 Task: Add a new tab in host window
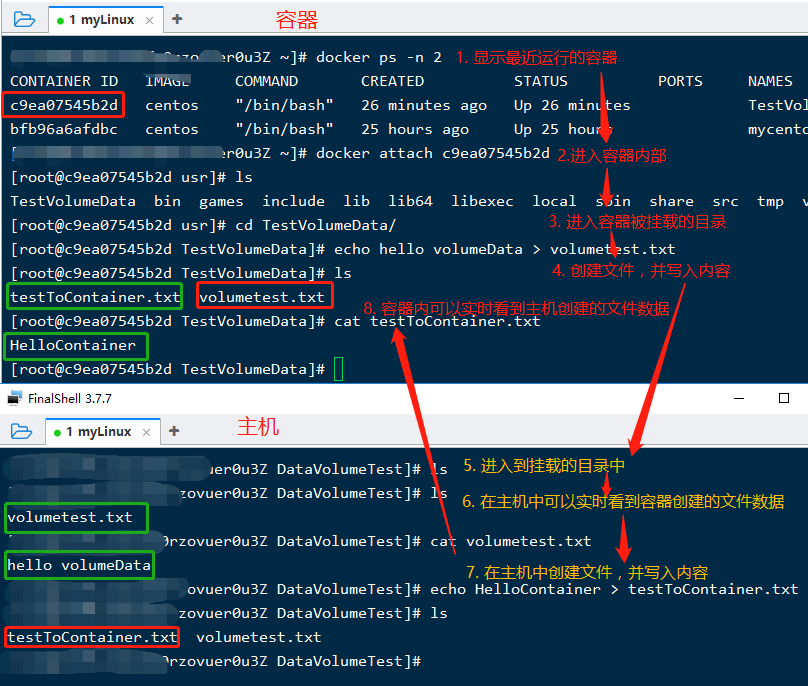point(174,431)
